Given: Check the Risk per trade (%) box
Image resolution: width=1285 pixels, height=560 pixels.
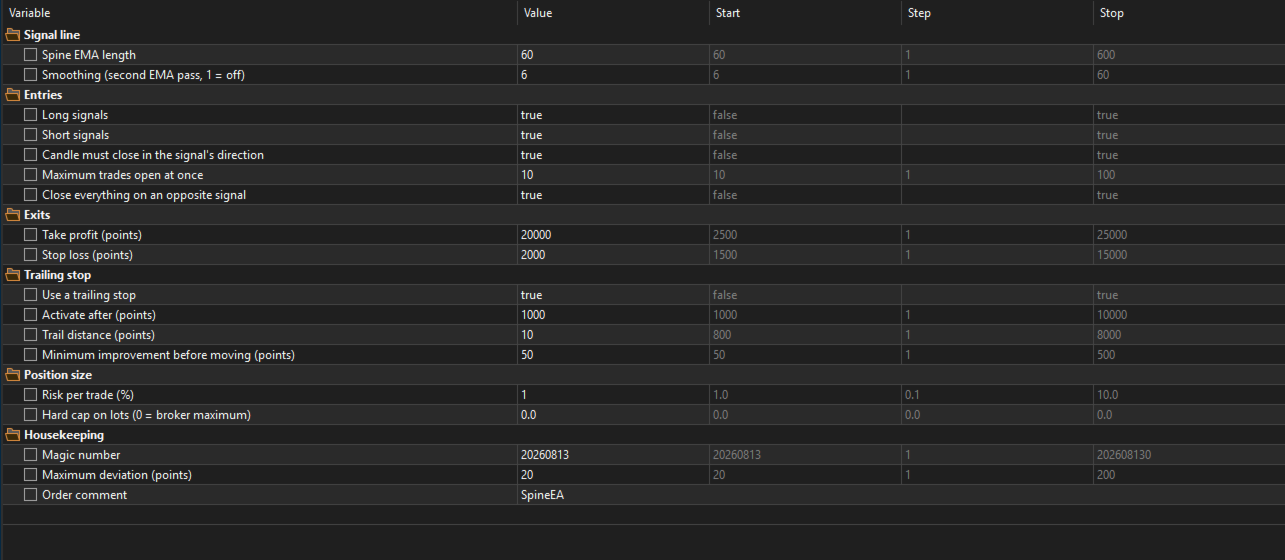Looking at the screenshot, I should tap(30, 395).
